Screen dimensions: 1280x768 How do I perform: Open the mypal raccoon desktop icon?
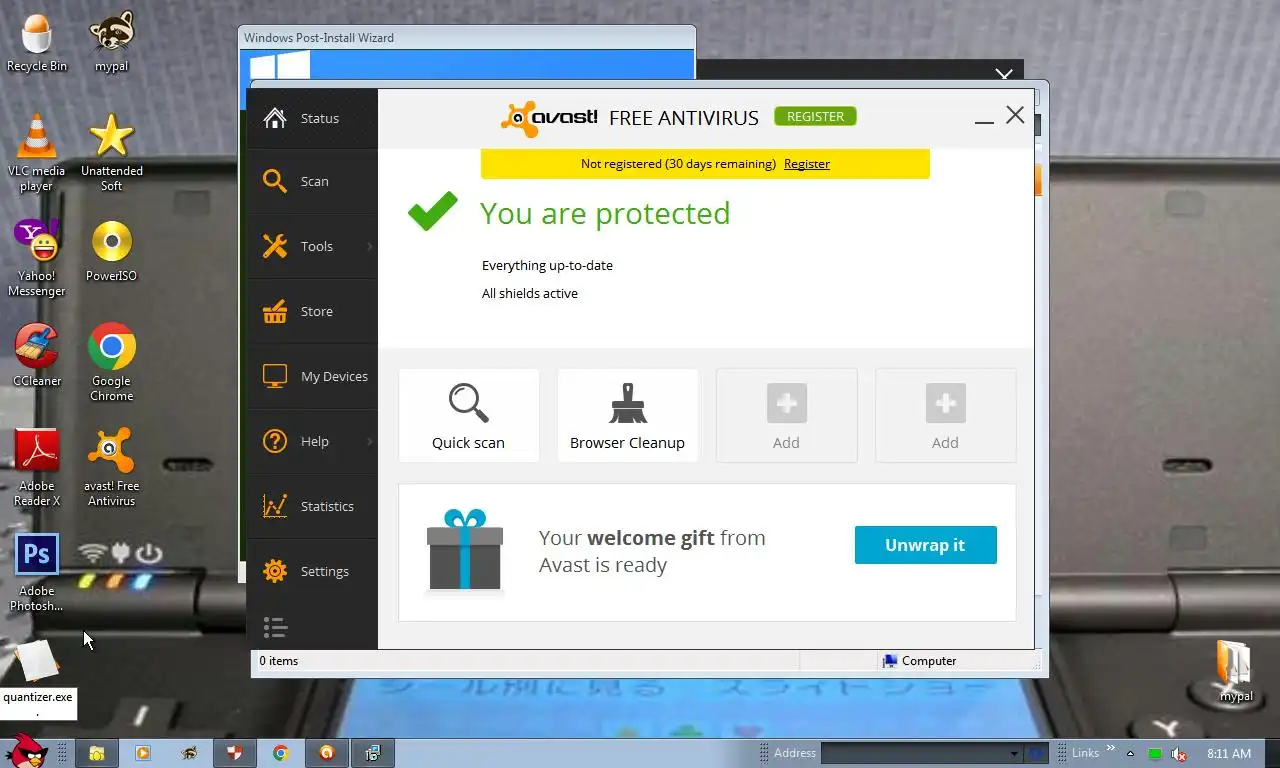point(111,42)
